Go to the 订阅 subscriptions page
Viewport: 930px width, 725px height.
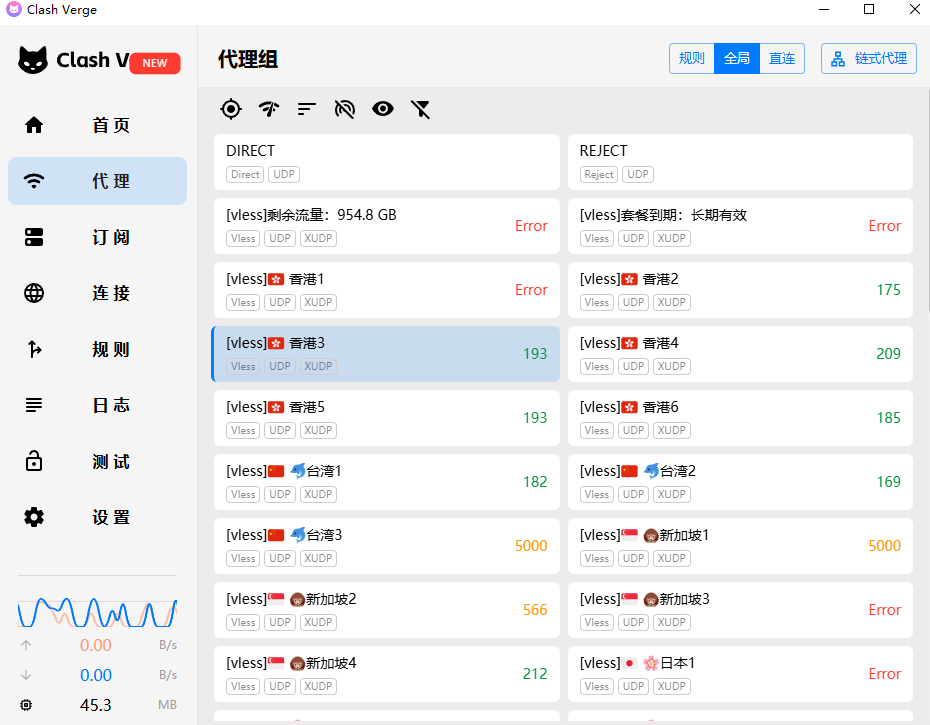click(97, 237)
